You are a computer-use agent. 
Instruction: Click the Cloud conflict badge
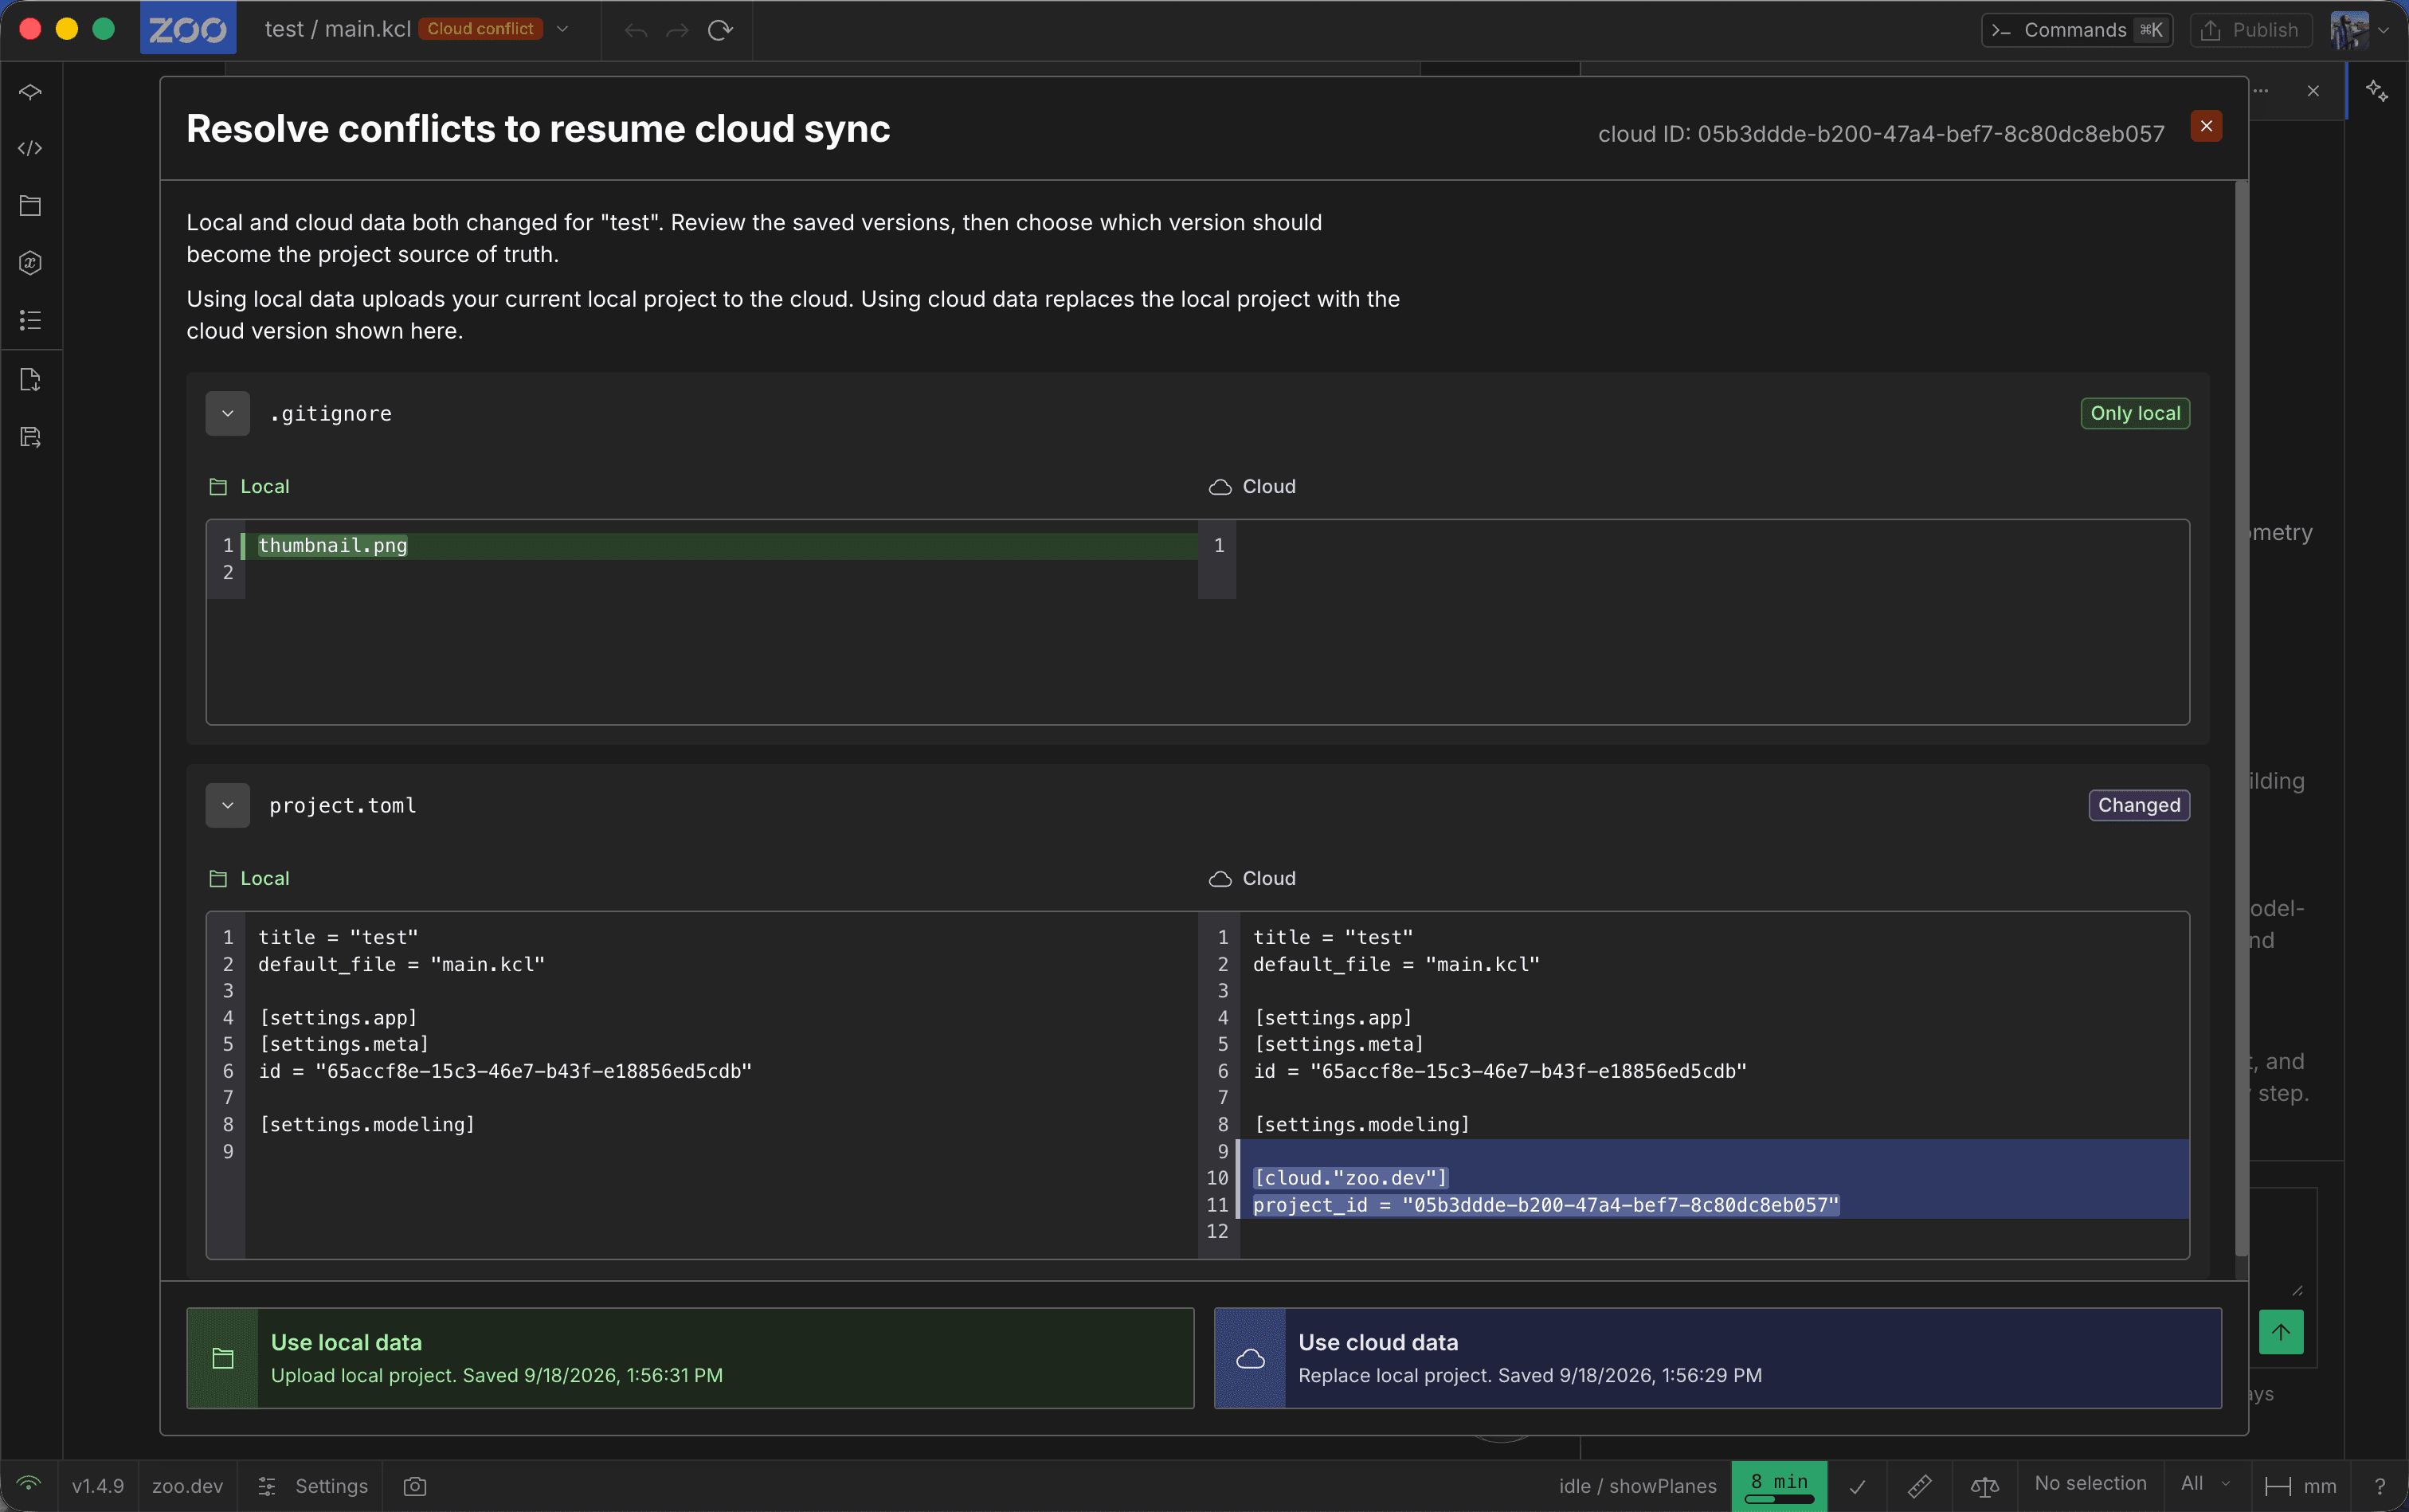(480, 29)
